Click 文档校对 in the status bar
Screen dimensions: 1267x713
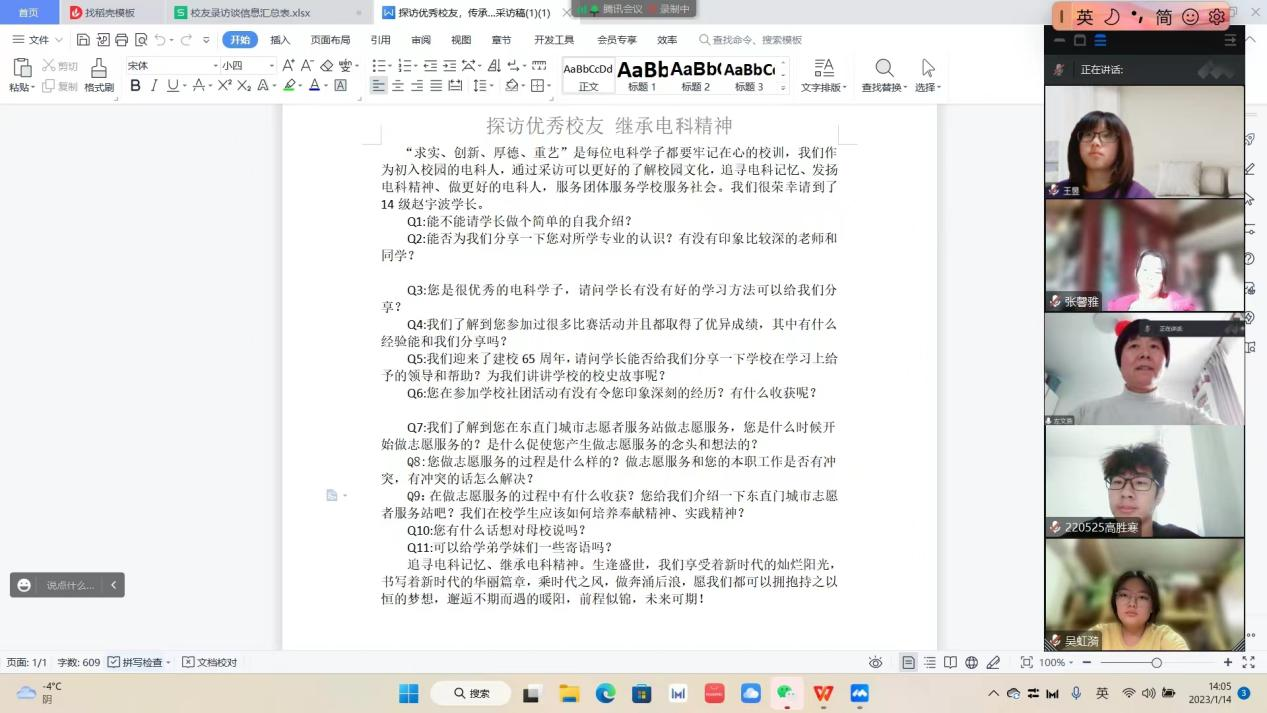click(211, 662)
